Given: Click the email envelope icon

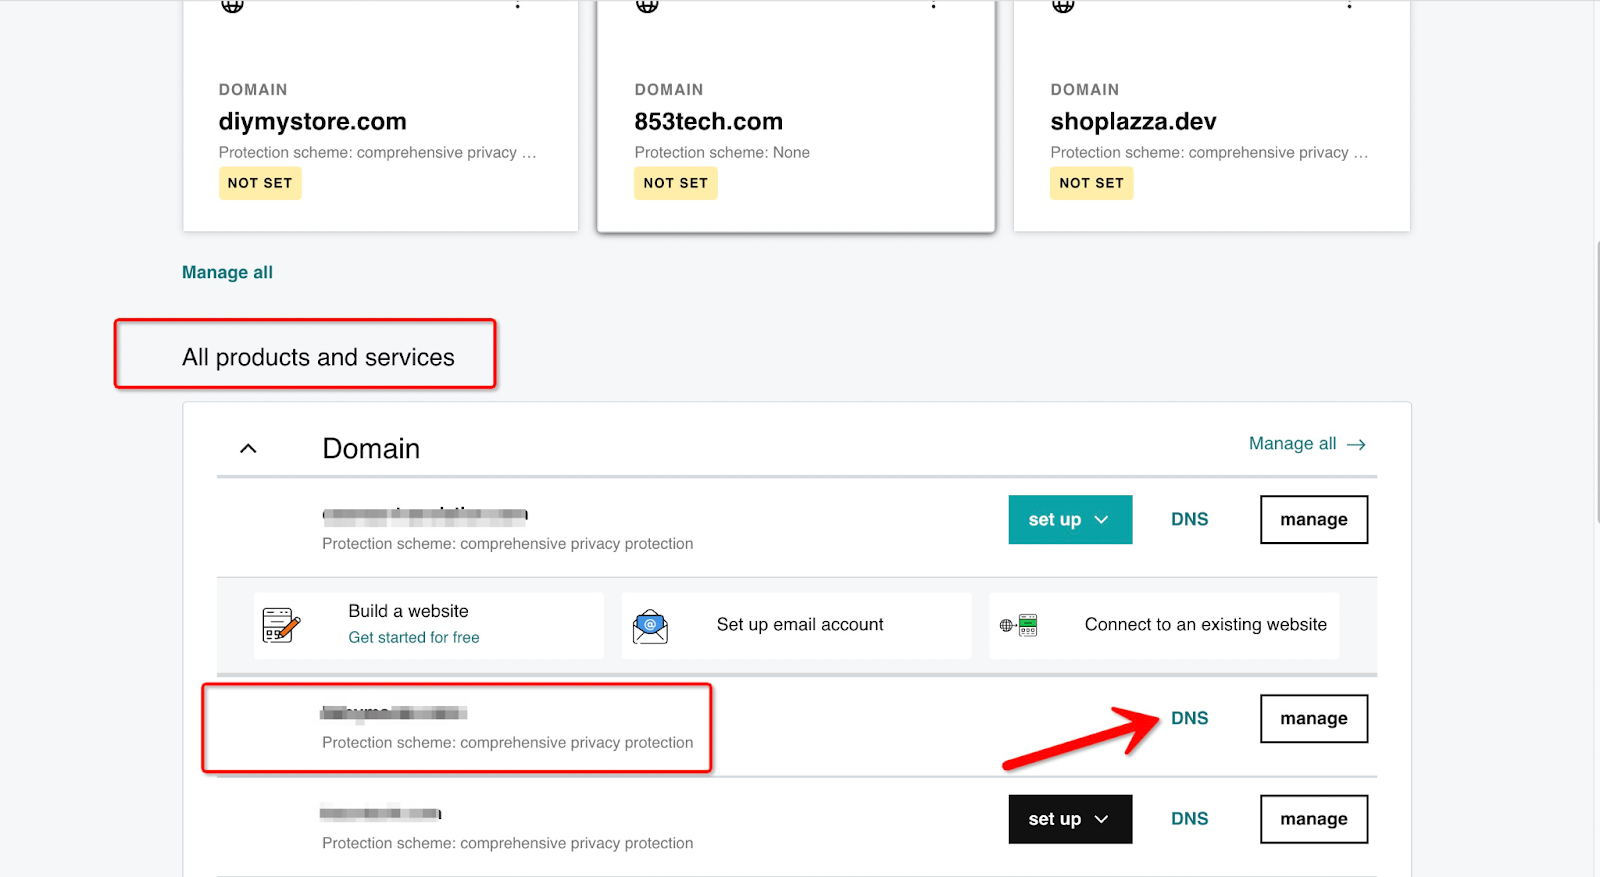Looking at the screenshot, I should (650, 626).
